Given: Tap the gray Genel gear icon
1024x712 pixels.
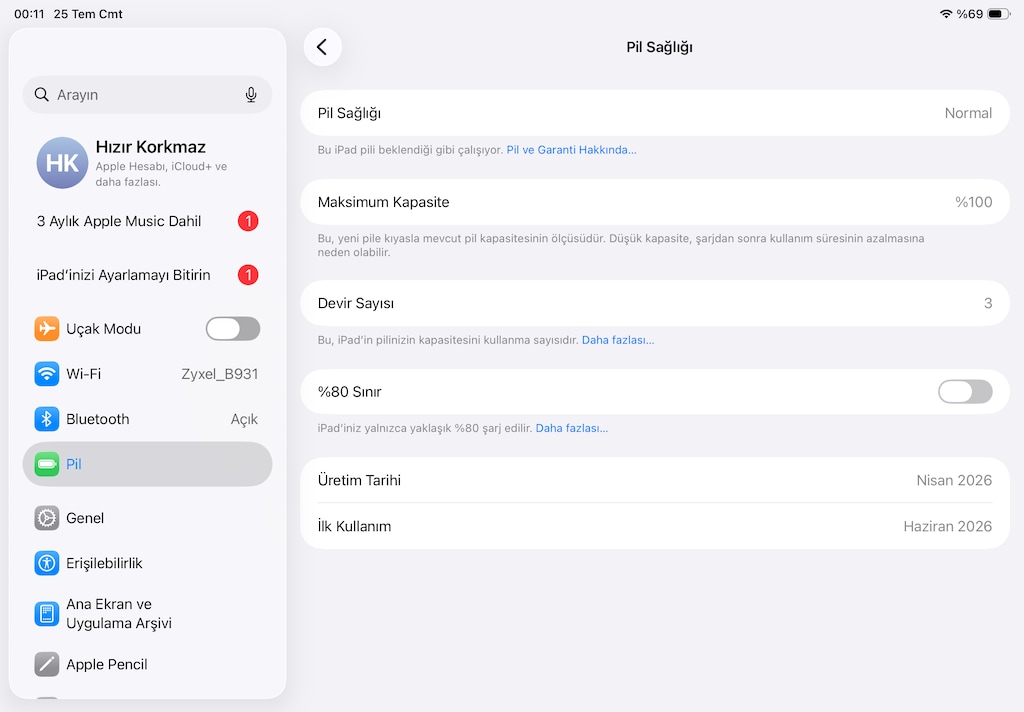Looking at the screenshot, I should click(x=46, y=518).
